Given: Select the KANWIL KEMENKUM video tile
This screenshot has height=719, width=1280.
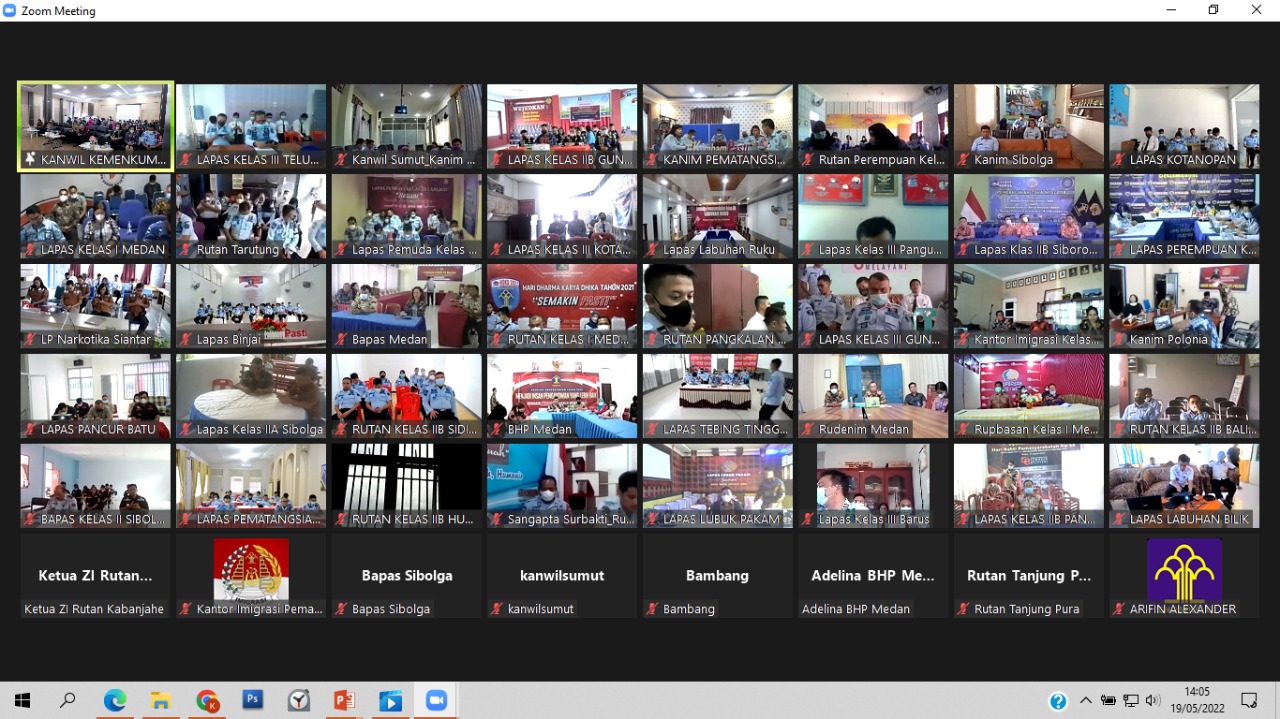Looking at the screenshot, I should click(96, 126).
